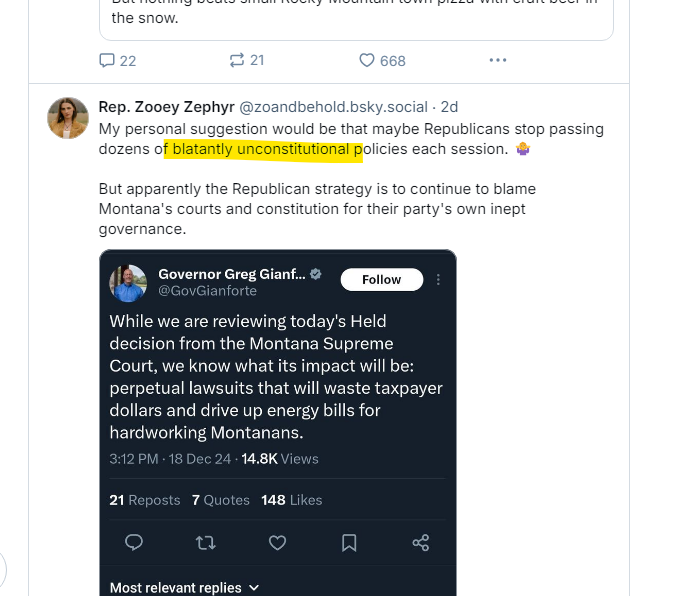Open Rep. Zooey Zephyr's profile name link
Image resolution: width=677 pixels, height=596 pixels.
click(x=166, y=106)
